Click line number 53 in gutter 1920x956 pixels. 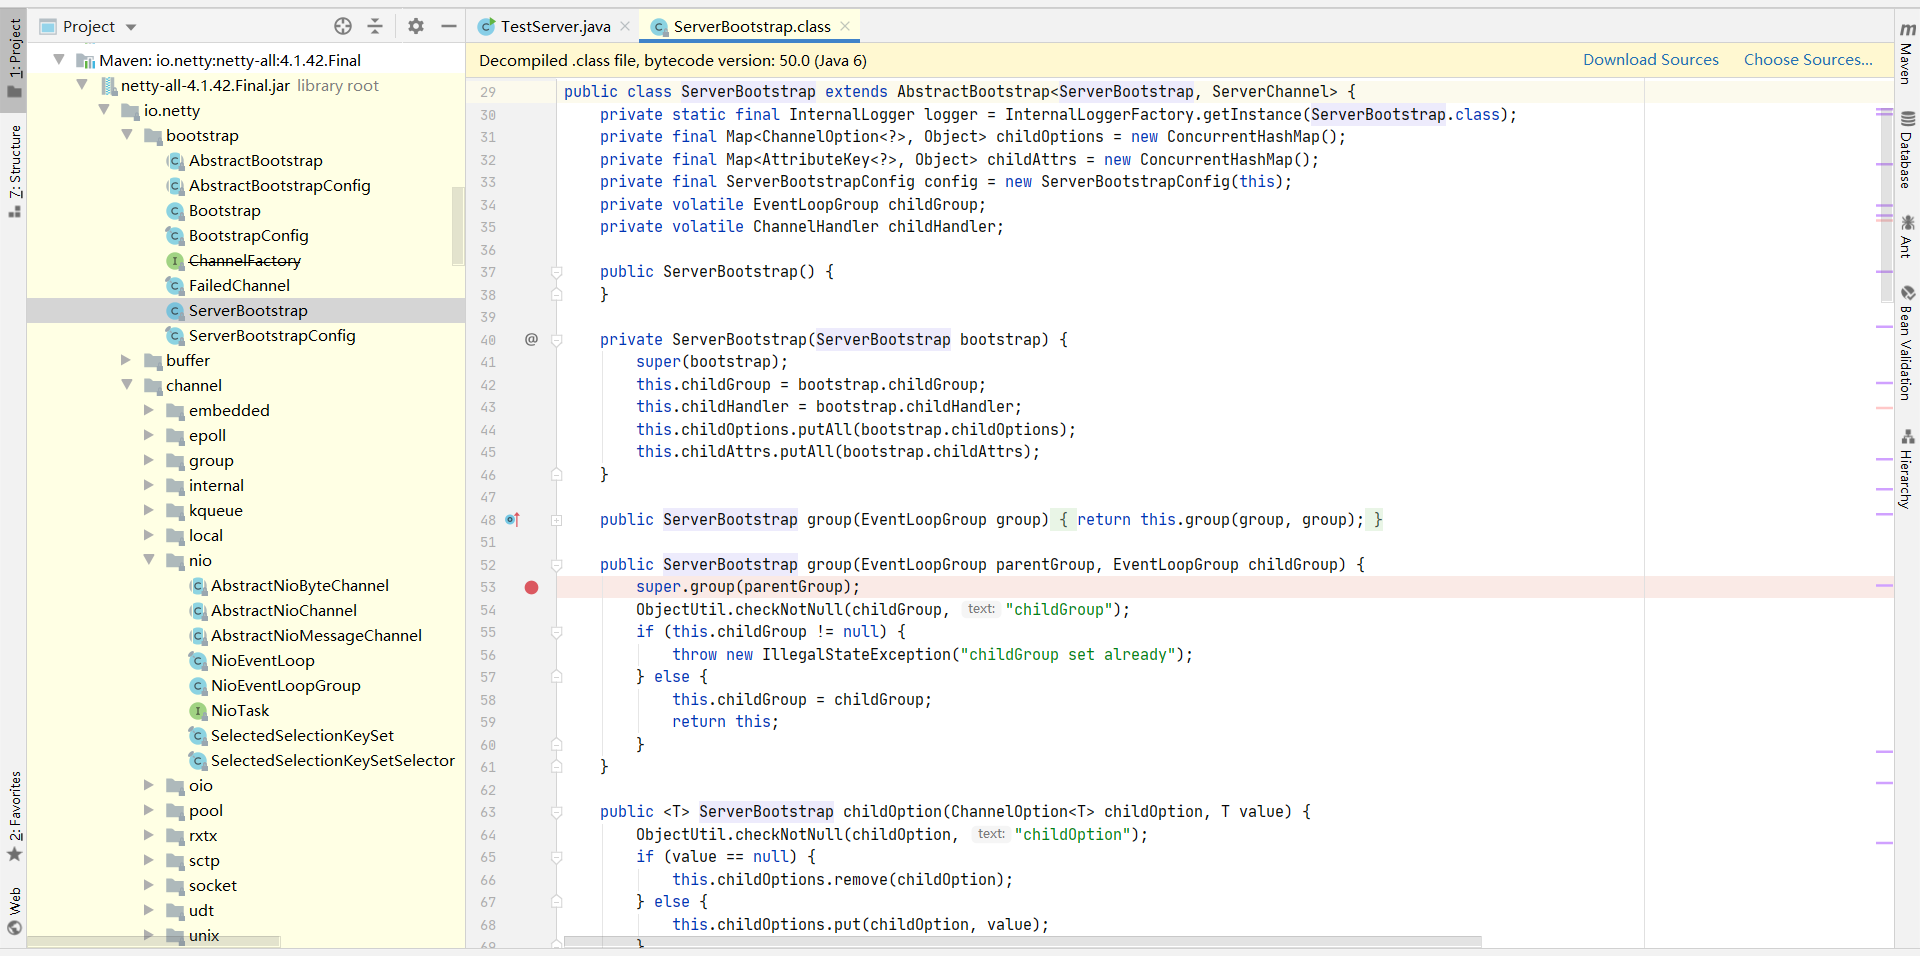pos(488,587)
